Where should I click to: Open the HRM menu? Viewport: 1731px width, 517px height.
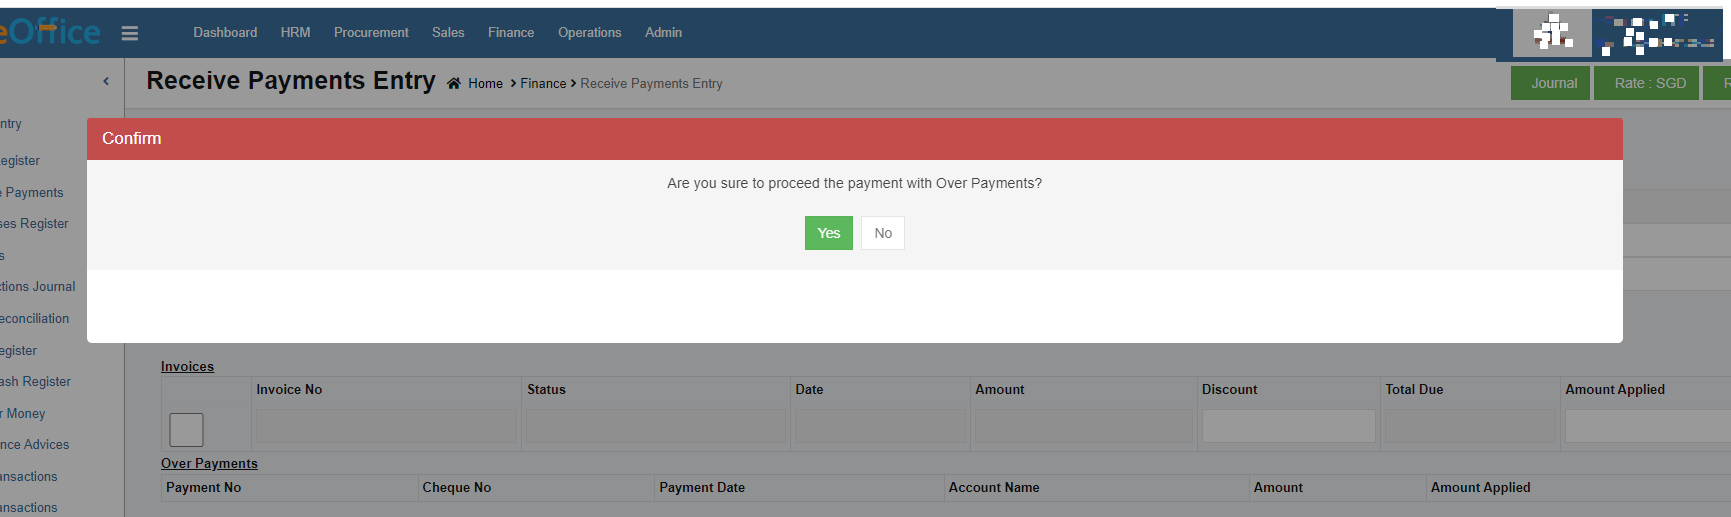coord(295,33)
